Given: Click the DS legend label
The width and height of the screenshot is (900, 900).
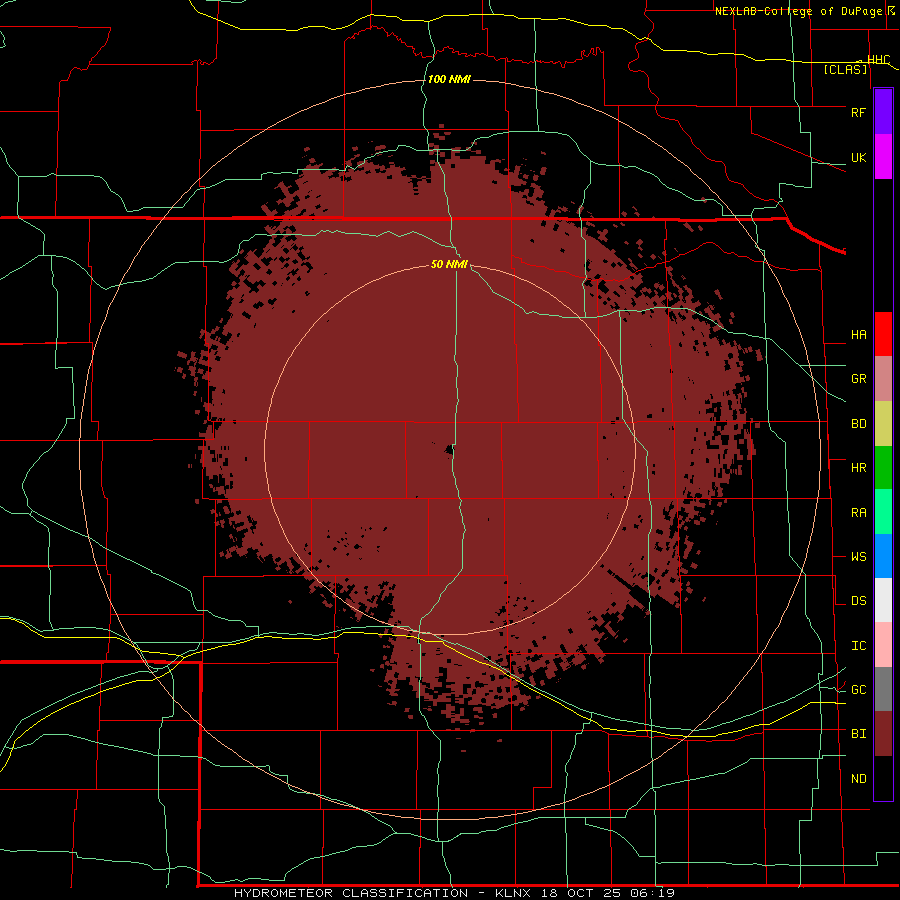Looking at the screenshot, I should point(858,601).
